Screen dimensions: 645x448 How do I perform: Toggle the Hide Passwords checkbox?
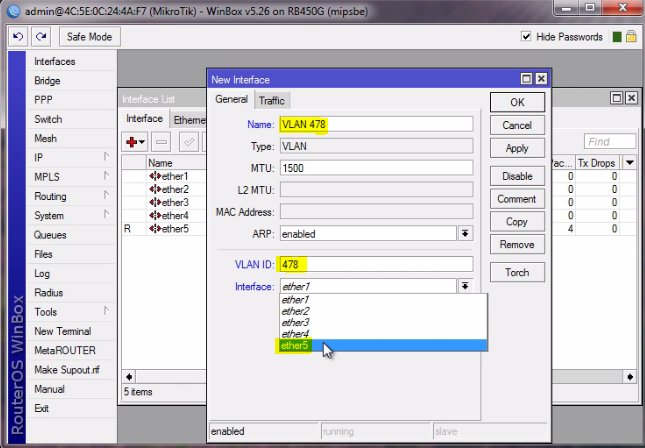pos(526,37)
